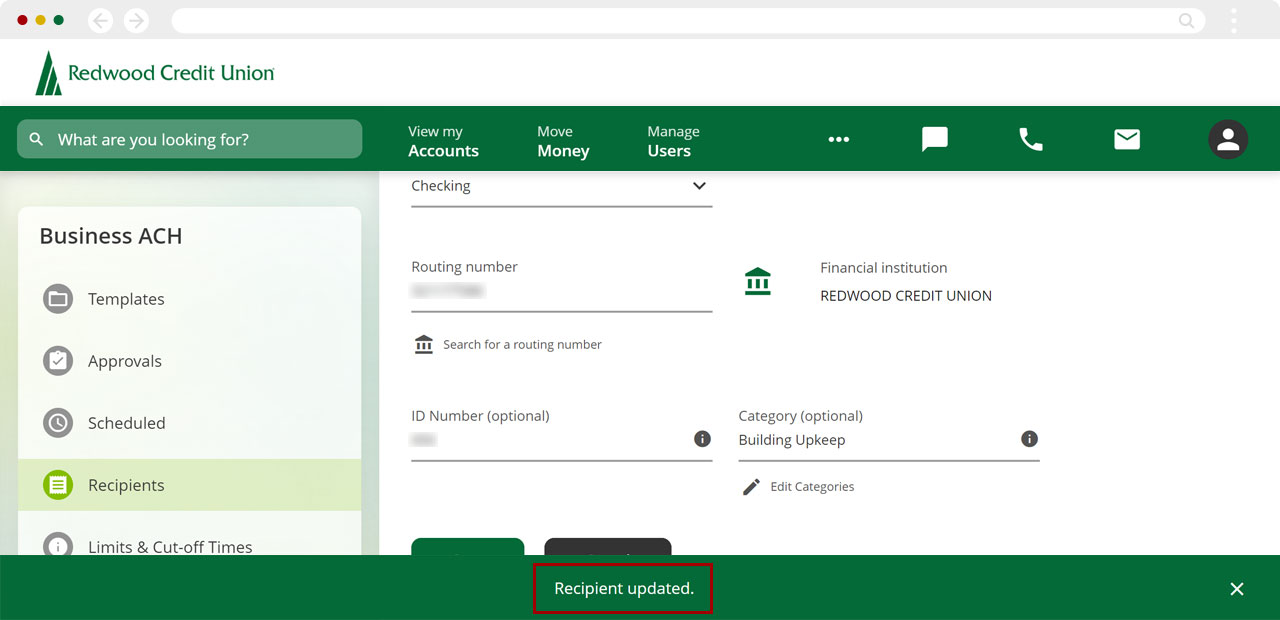Click the browser address bar
The height and width of the screenshot is (620, 1280).
tap(688, 20)
